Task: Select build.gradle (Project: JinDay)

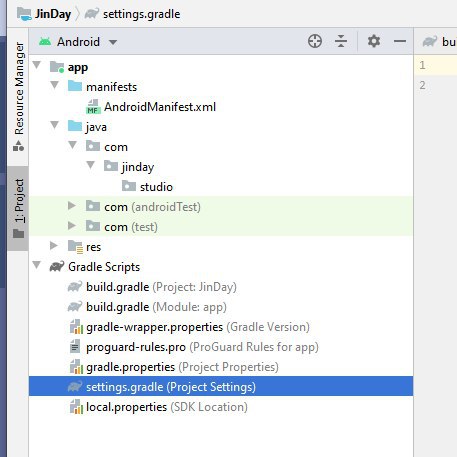Action: (161, 287)
